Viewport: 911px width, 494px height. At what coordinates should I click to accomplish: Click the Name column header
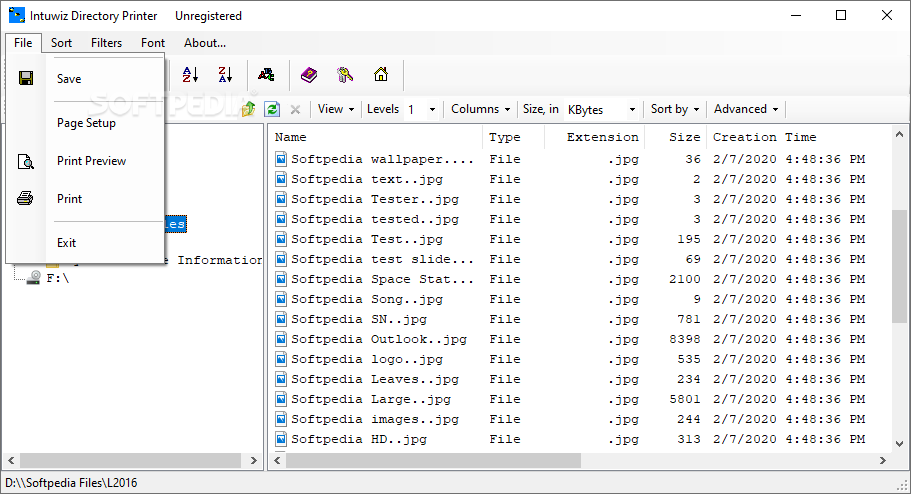point(376,137)
